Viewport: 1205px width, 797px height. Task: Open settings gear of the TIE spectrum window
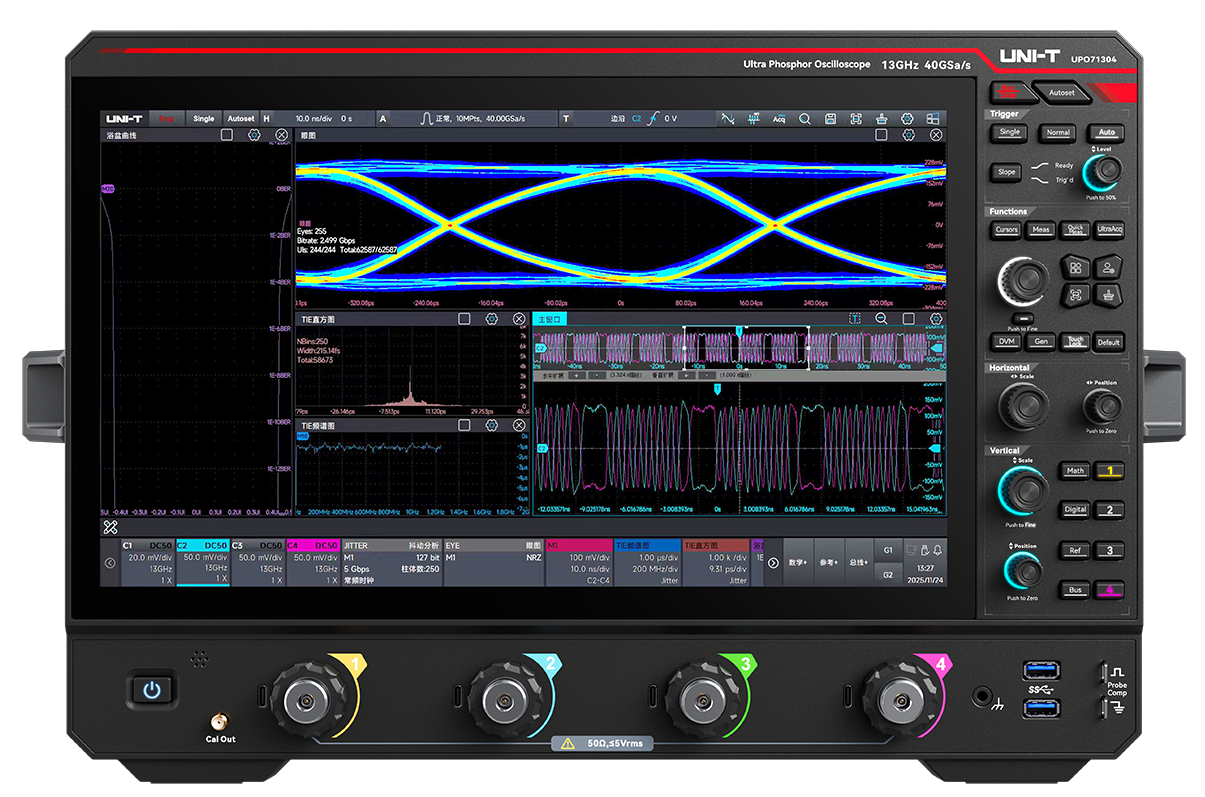(x=491, y=425)
